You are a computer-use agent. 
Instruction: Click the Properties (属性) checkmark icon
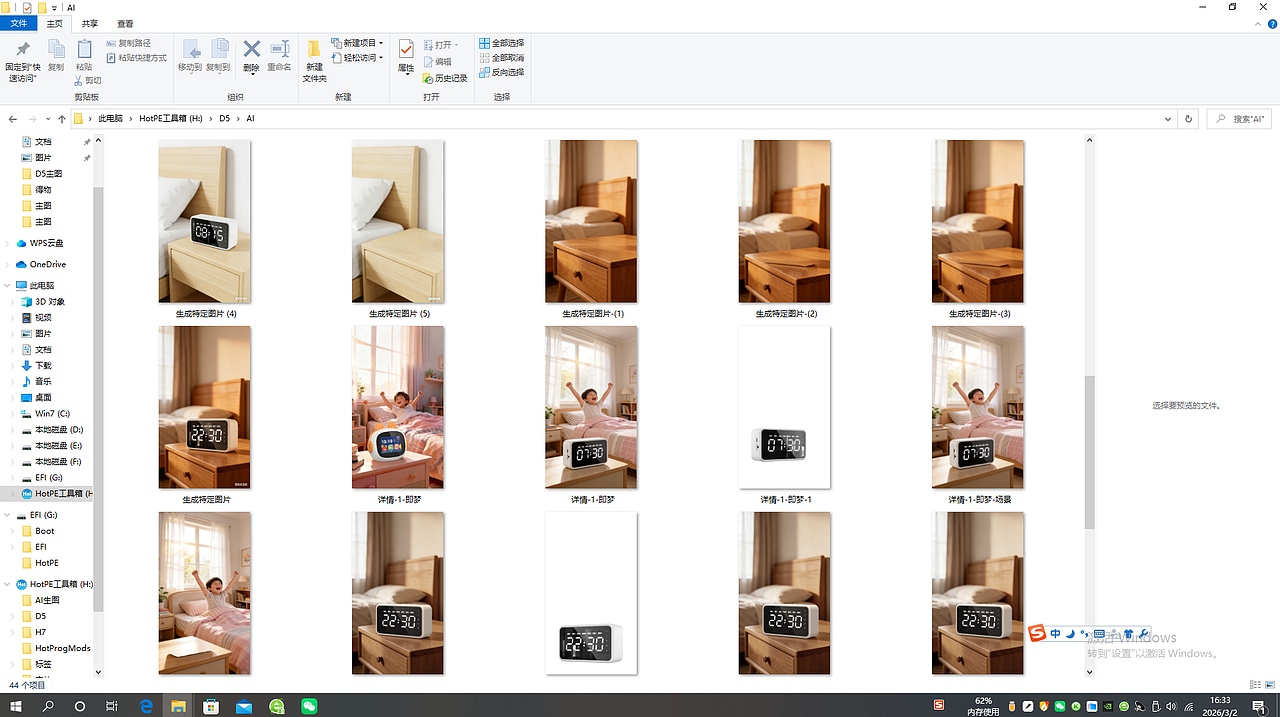coord(406,49)
